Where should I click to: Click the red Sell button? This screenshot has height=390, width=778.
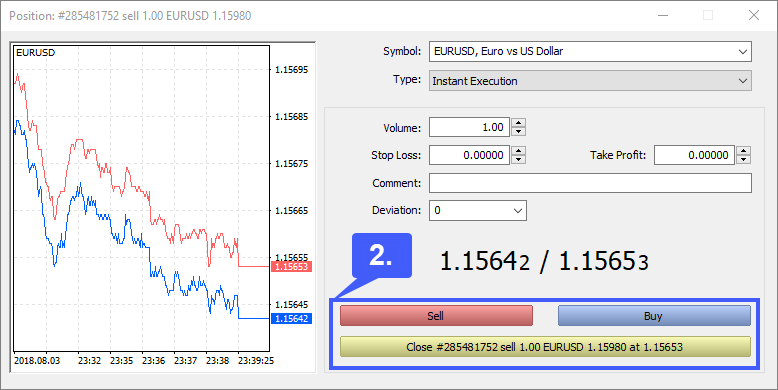436,316
